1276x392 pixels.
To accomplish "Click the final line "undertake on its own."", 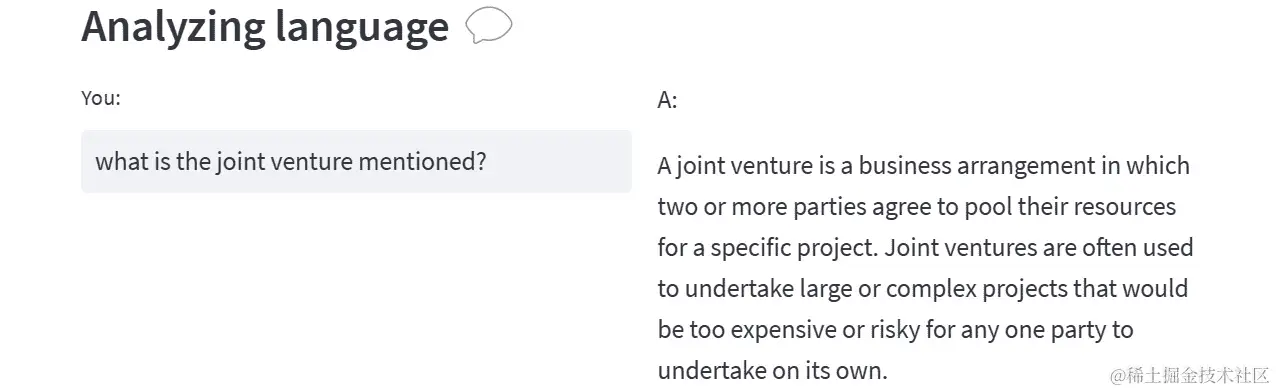I will point(772,371).
